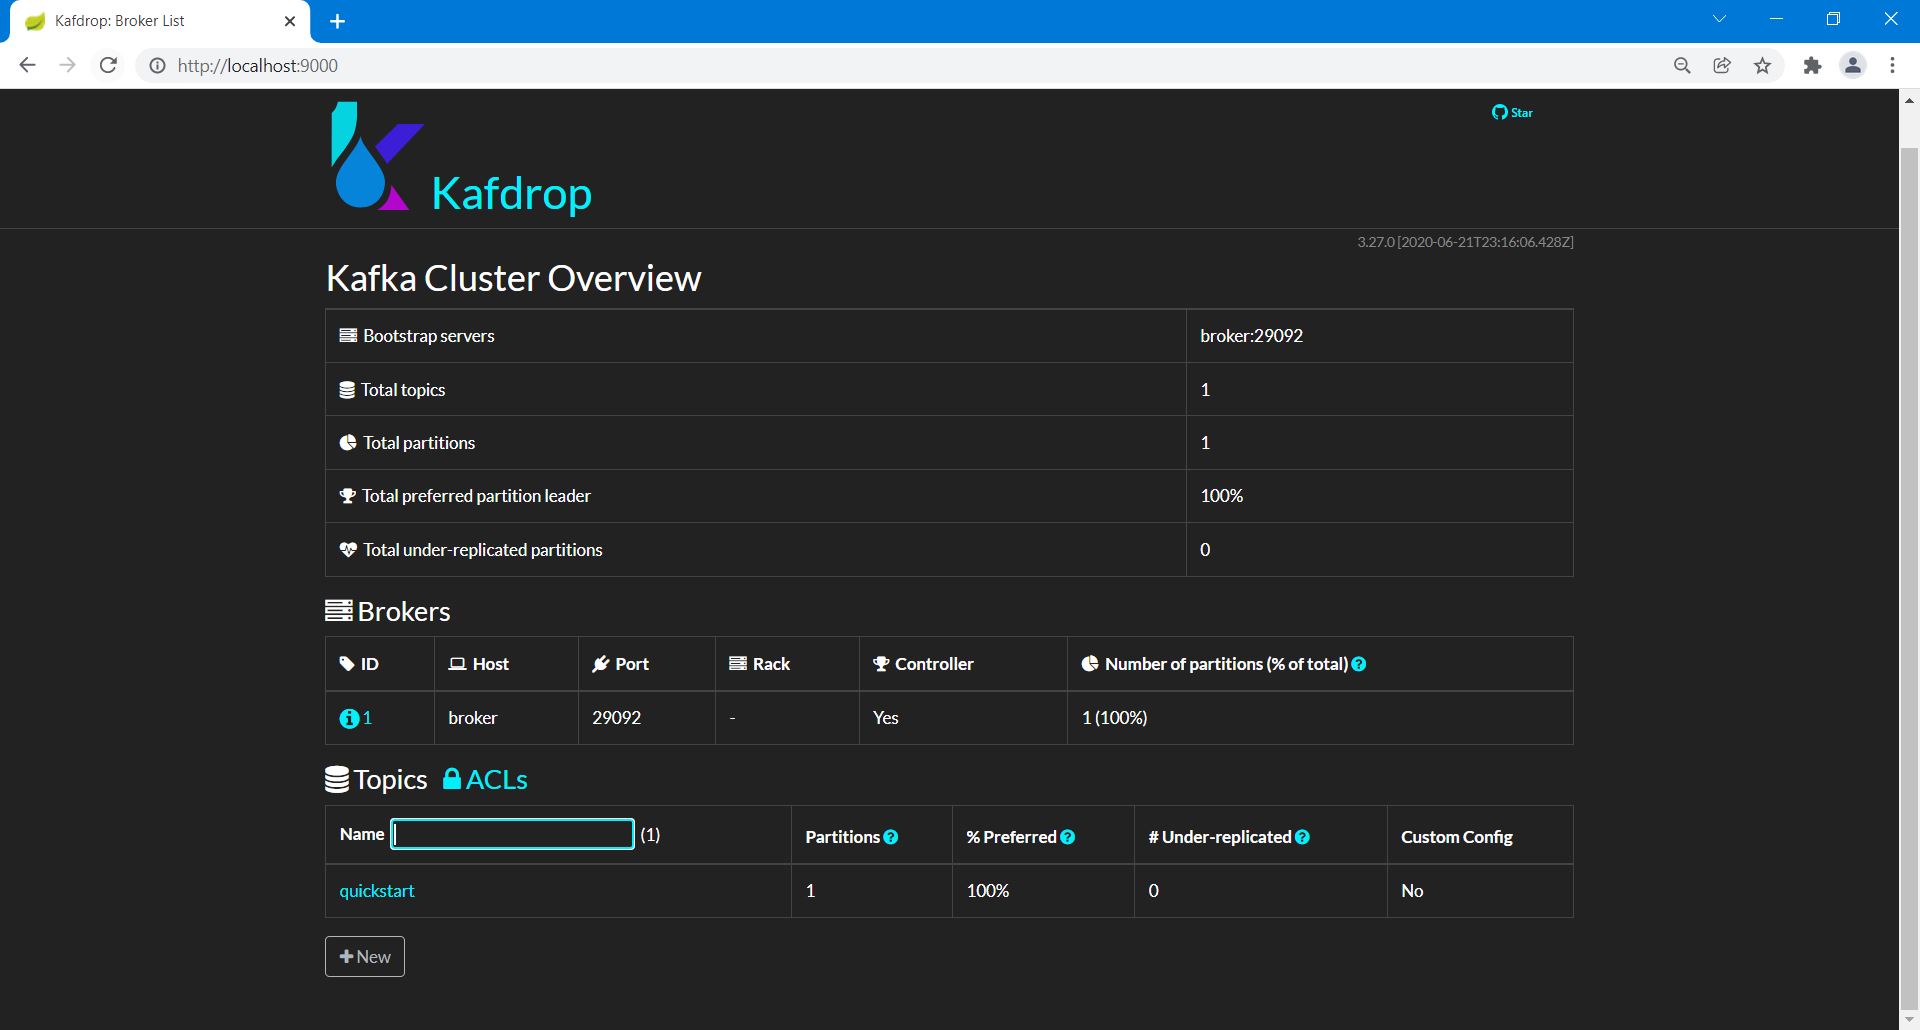The width and height of the screenshot is (1920, 1030).
Task: Click the New topic button
Action: [365, 957]
